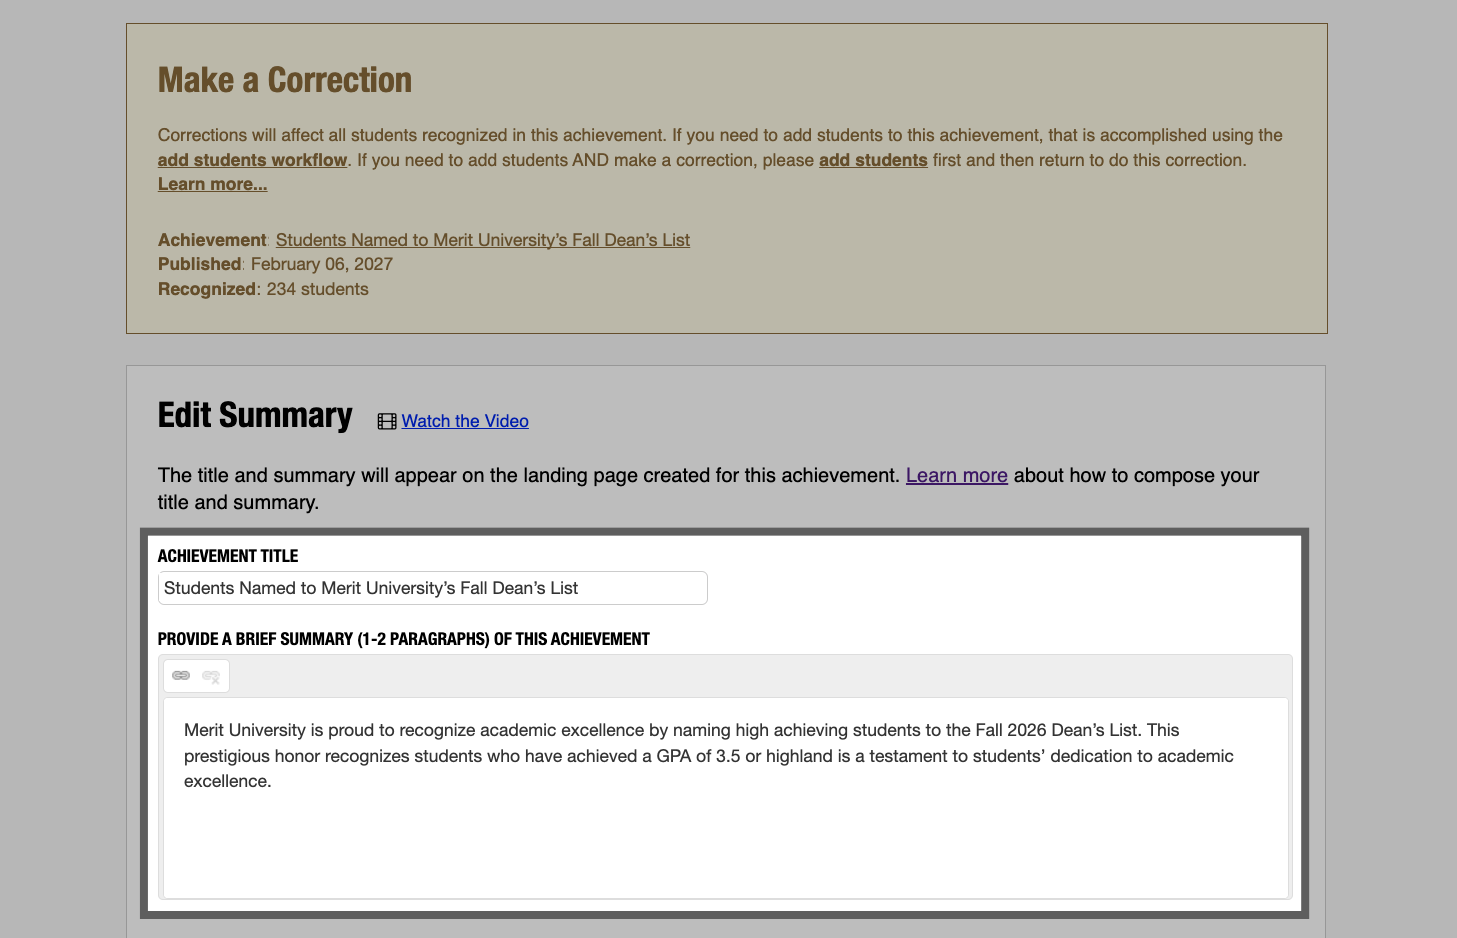Select the remove link icon in the summary editor

(x=212, y=675)
